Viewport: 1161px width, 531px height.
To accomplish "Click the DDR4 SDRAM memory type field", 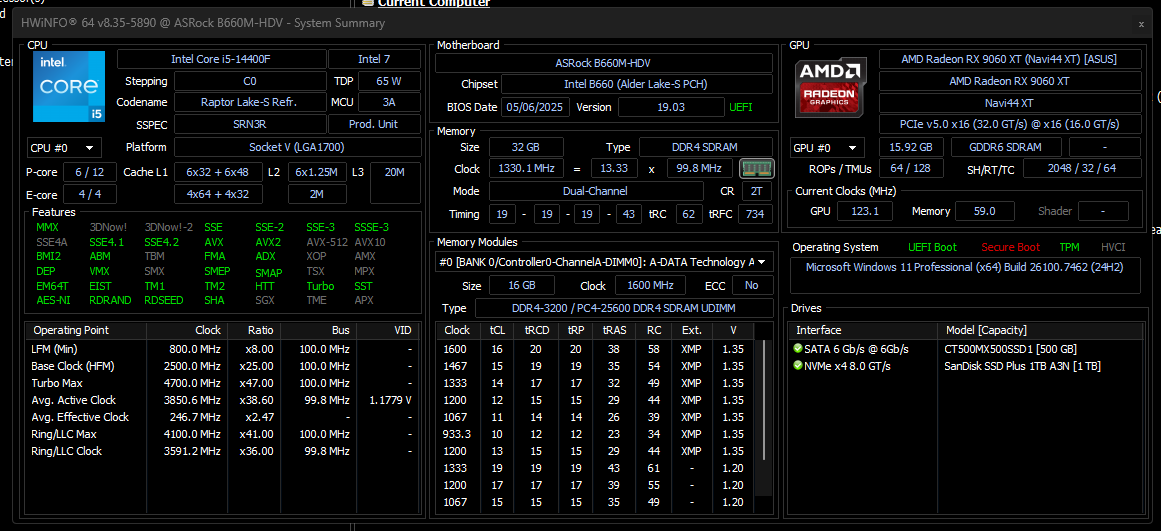I will pyautogui.click(x=706, y=147).
